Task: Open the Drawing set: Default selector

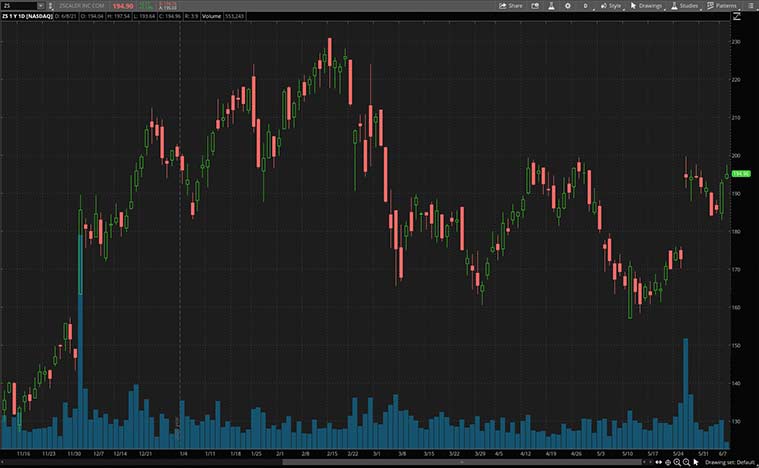Action: coord(729,463)
